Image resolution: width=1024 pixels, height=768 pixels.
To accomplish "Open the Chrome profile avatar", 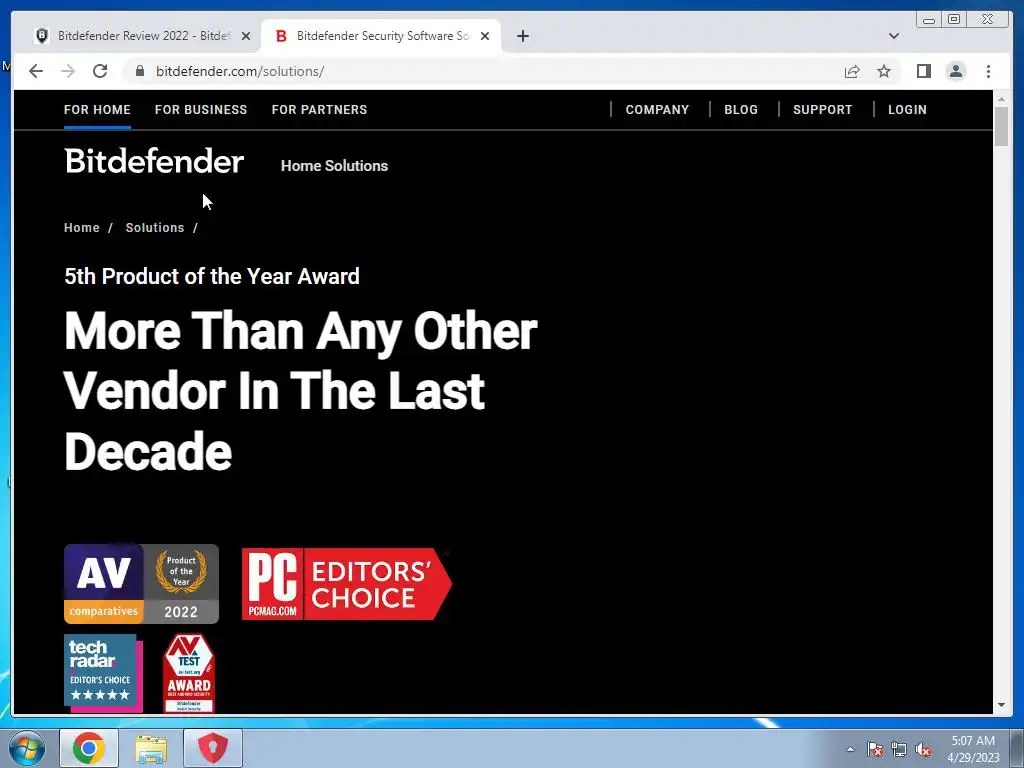I will pyautogui.click(x=956, y=71).
